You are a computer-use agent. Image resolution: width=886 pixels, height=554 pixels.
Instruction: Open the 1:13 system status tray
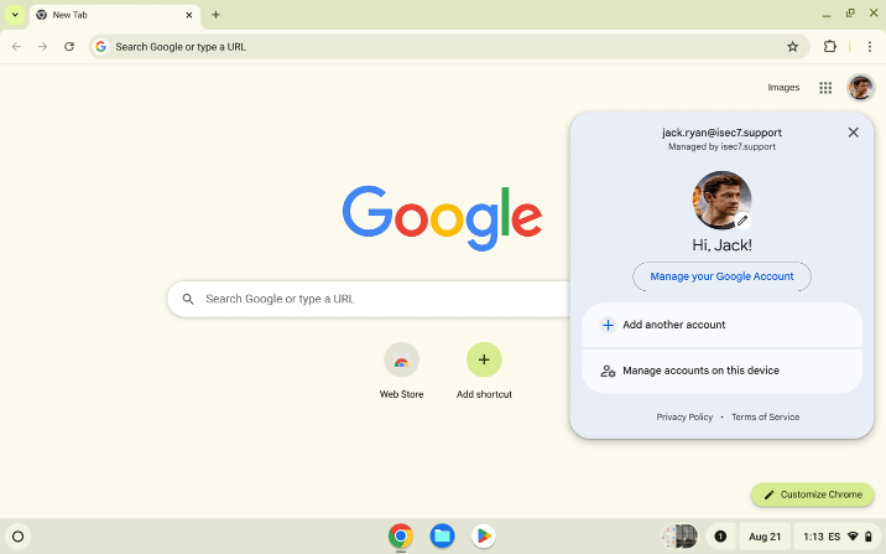click(x=837, y=536)
